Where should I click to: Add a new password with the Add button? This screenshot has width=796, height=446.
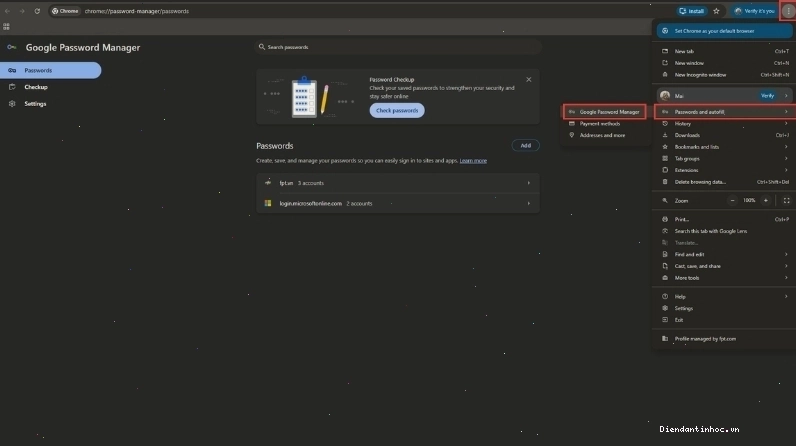(x=525, y=146)
